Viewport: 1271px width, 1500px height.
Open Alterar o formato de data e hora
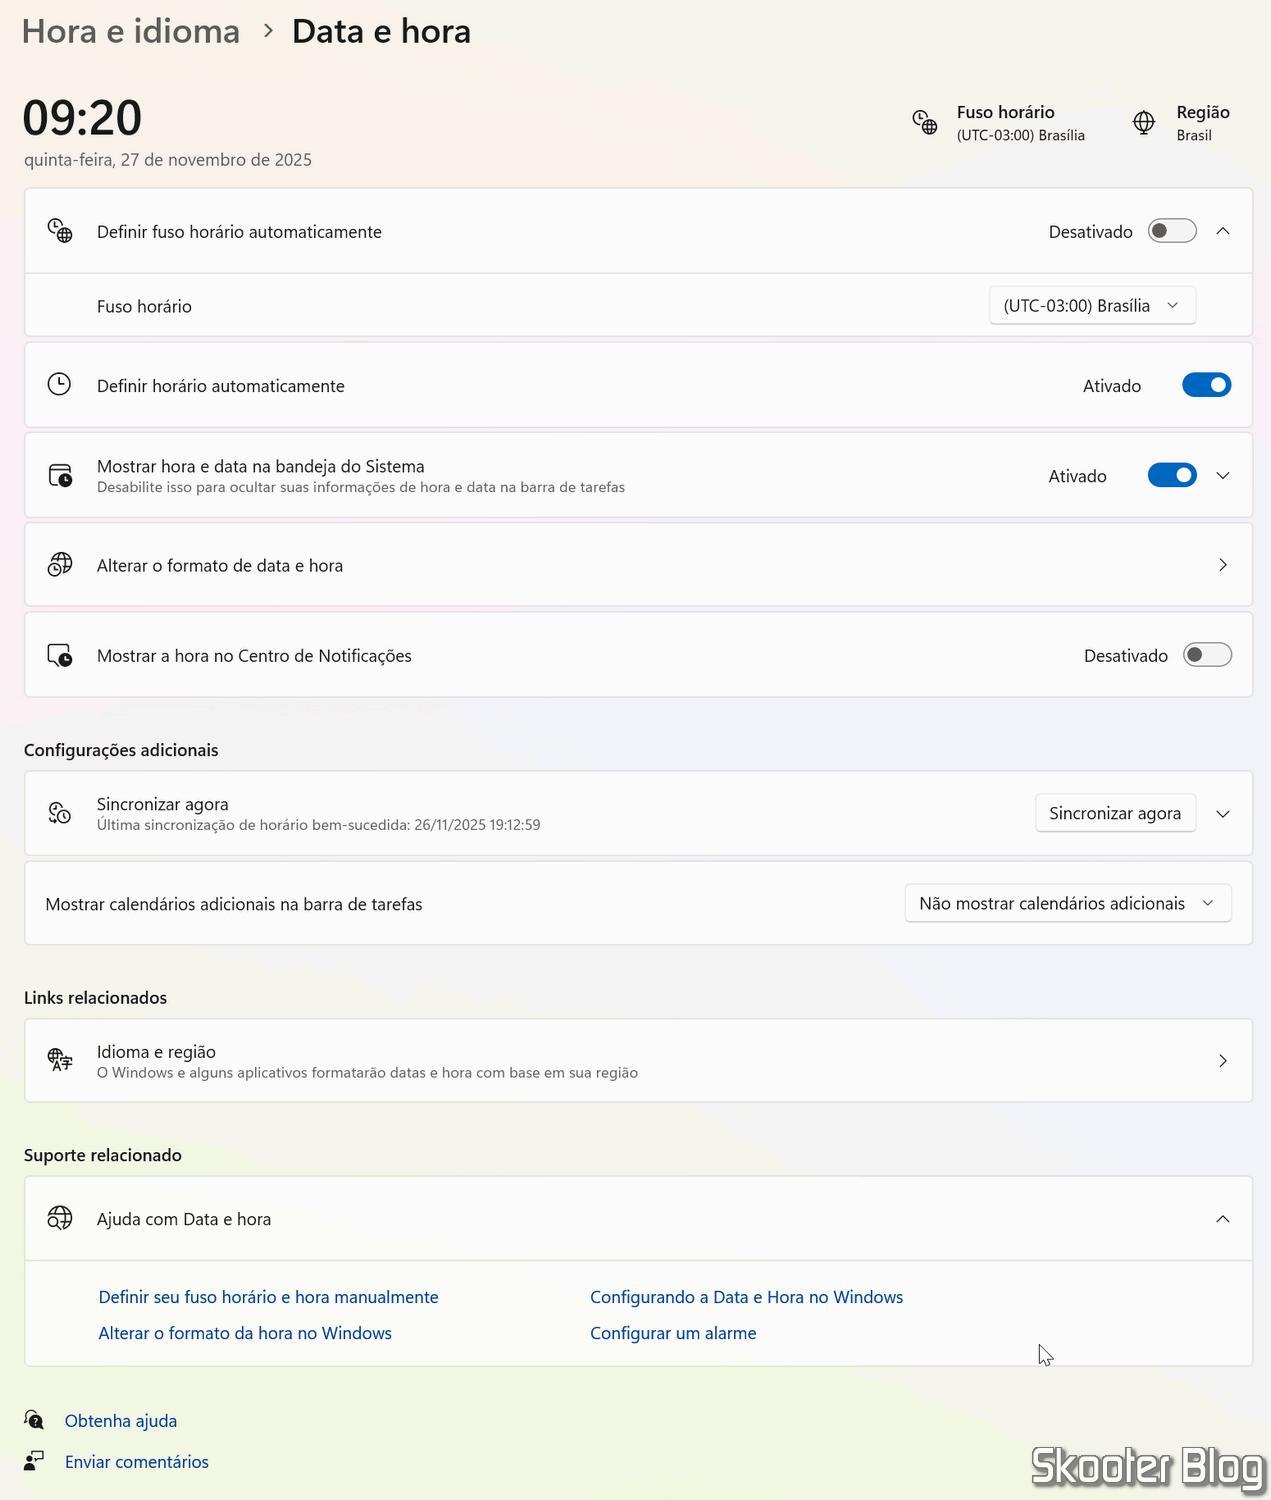click(x=638, y=565)
